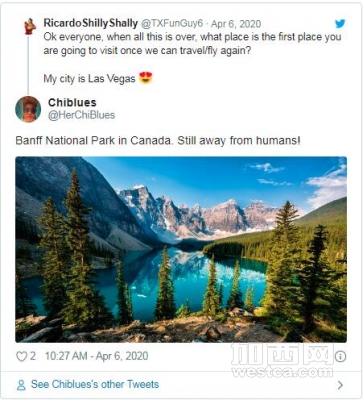
Task: Click the Twitter bird logo icon
Action: point(340,23)
